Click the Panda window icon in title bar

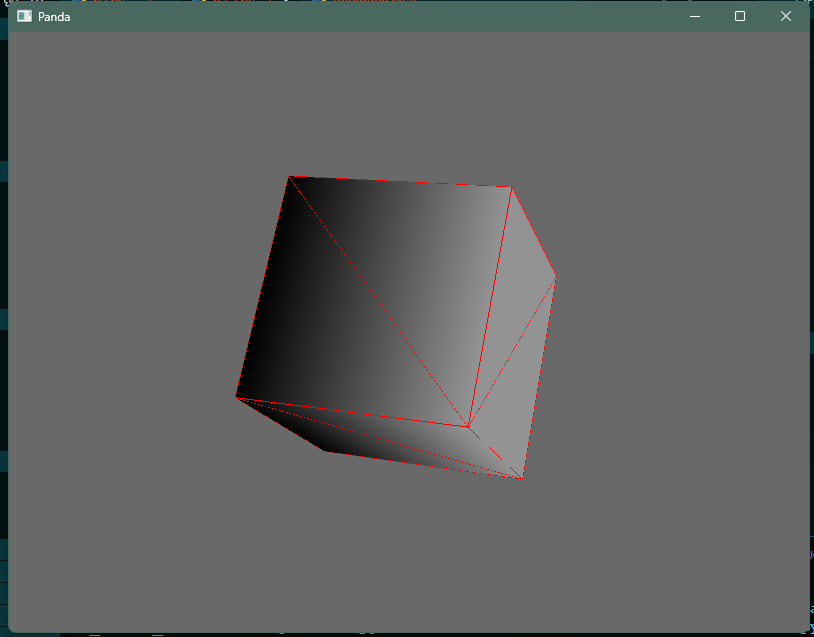pos(24,17)
